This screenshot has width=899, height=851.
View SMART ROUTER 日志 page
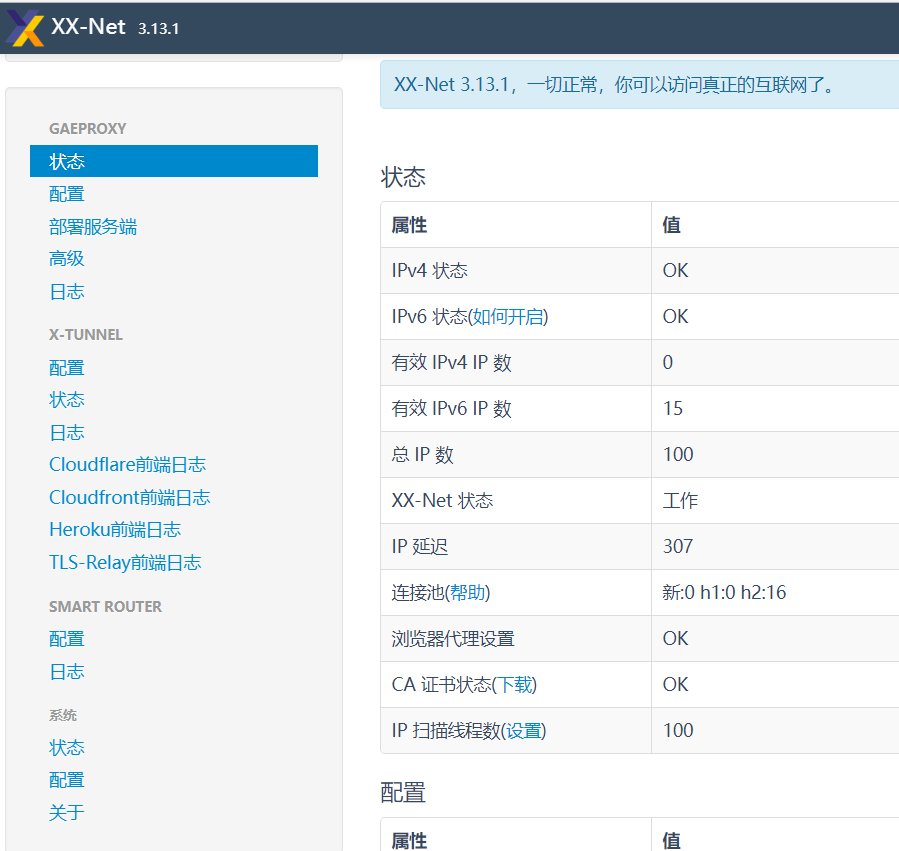[67, 672]
